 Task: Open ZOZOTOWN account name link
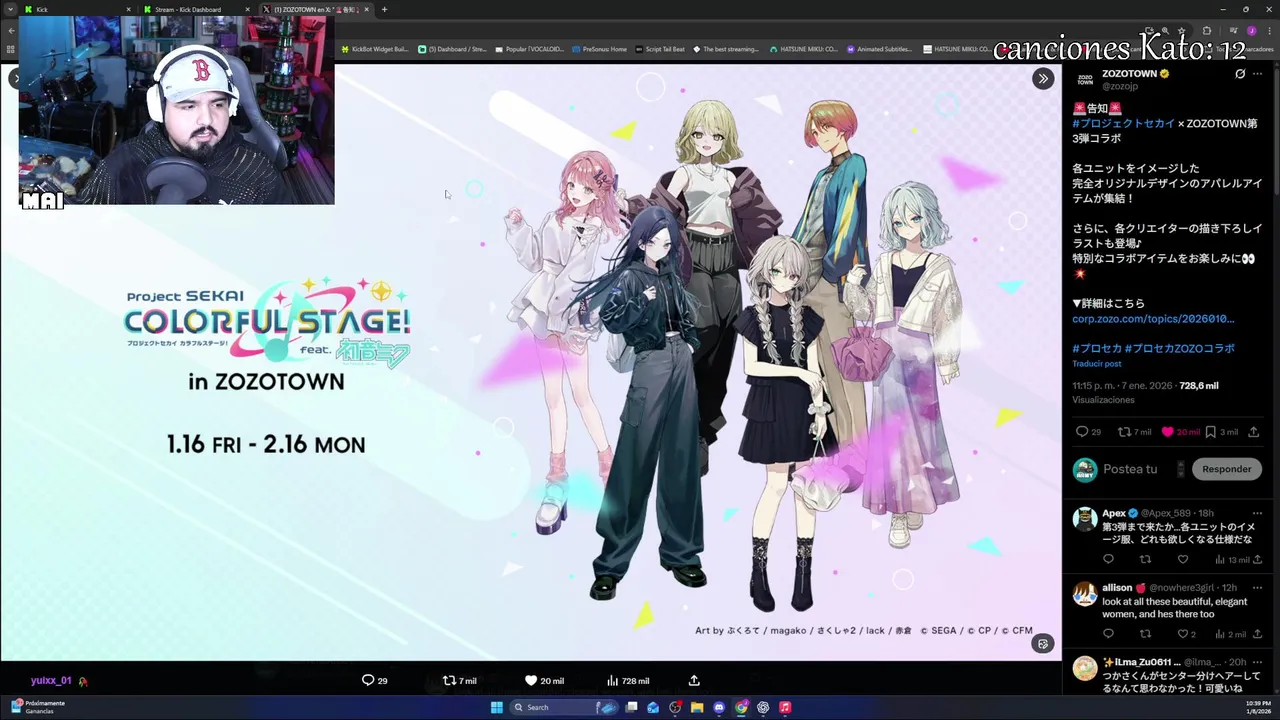[1129, 74]
